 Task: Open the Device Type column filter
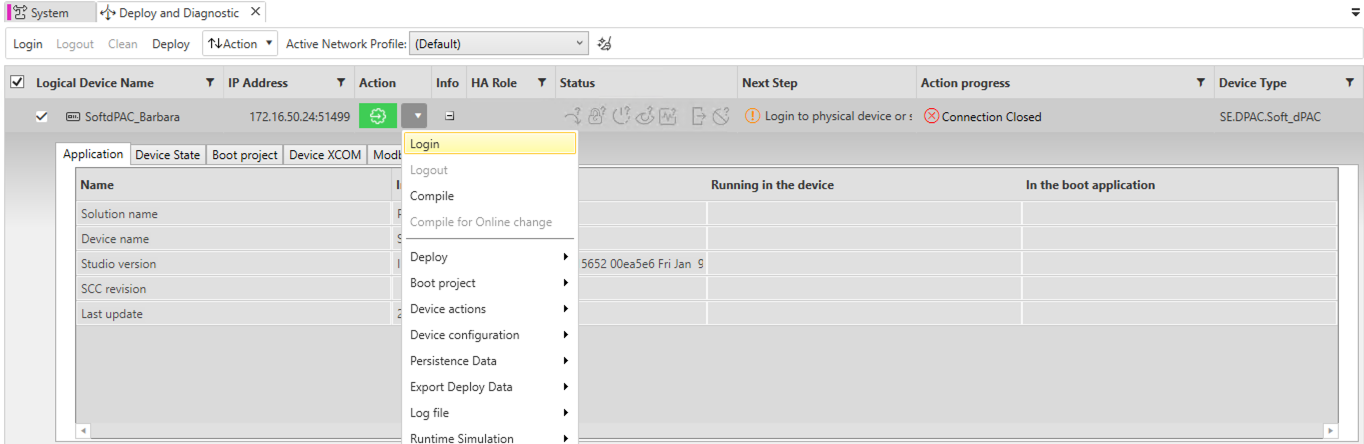(x=1349, y=82)
